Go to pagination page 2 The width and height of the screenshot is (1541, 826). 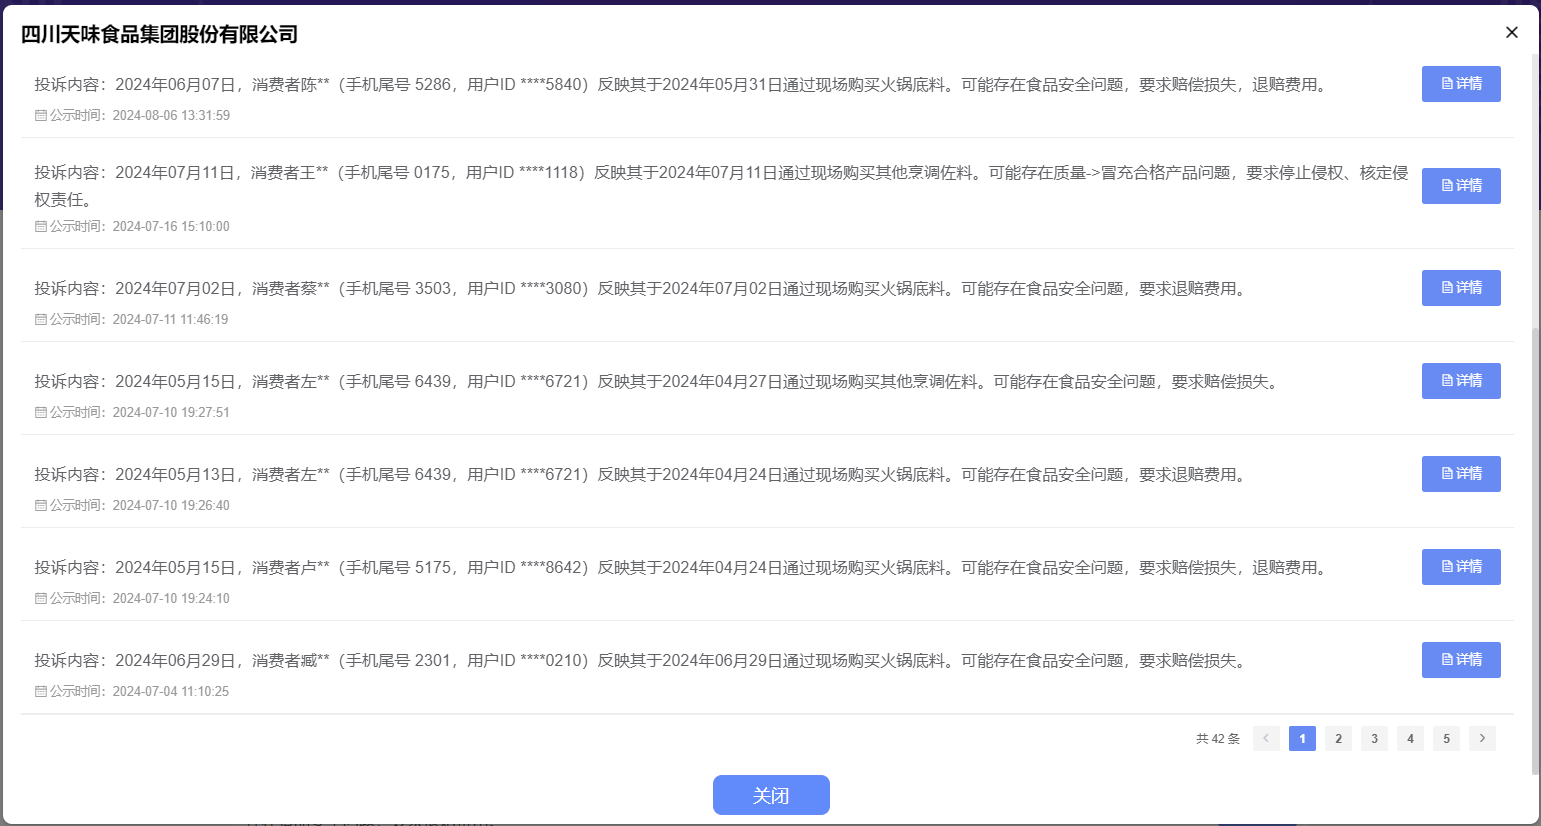tap(1338, 738)
